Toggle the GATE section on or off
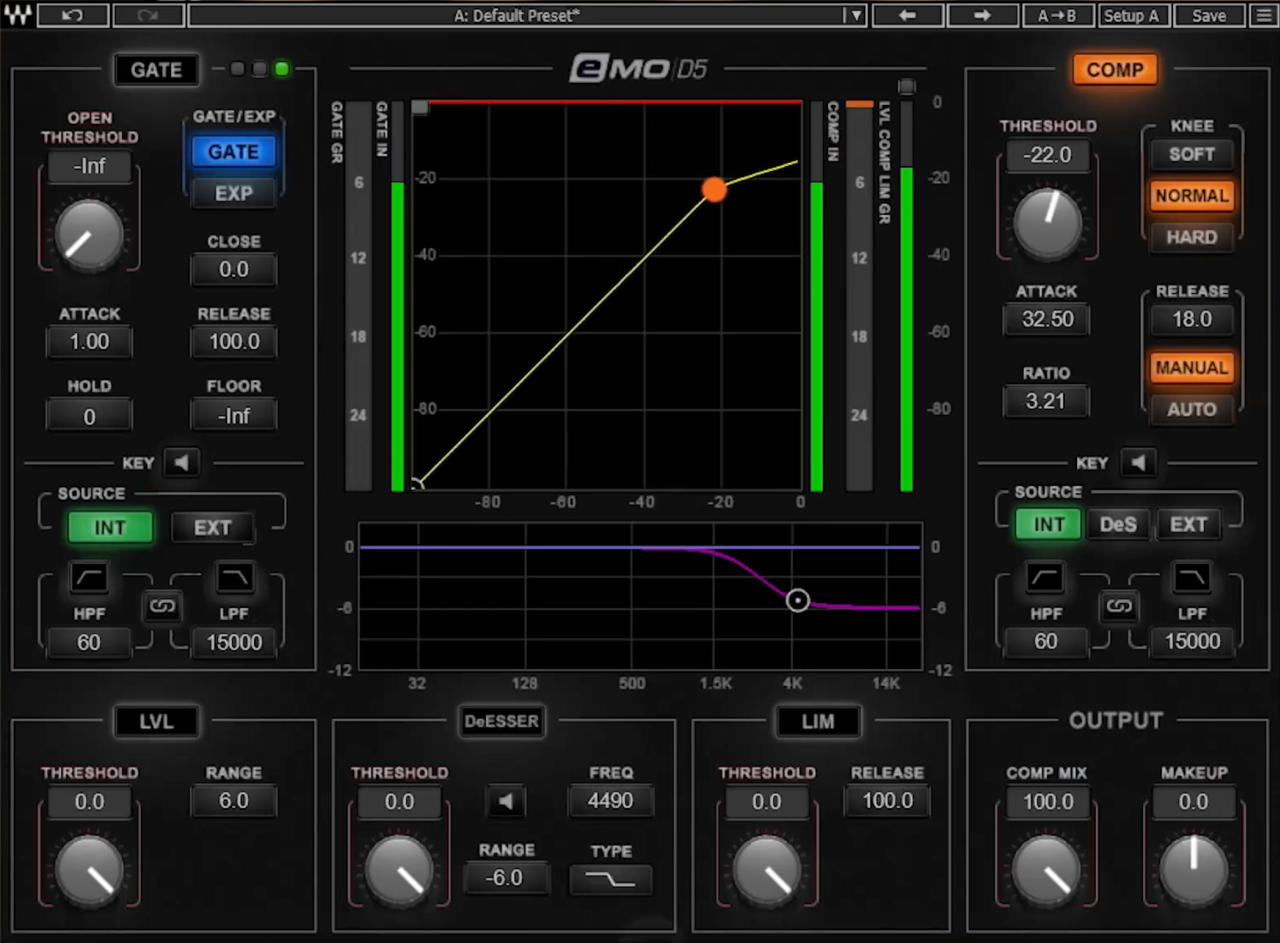Screen dimensions: 1280x943 (156, 70)
